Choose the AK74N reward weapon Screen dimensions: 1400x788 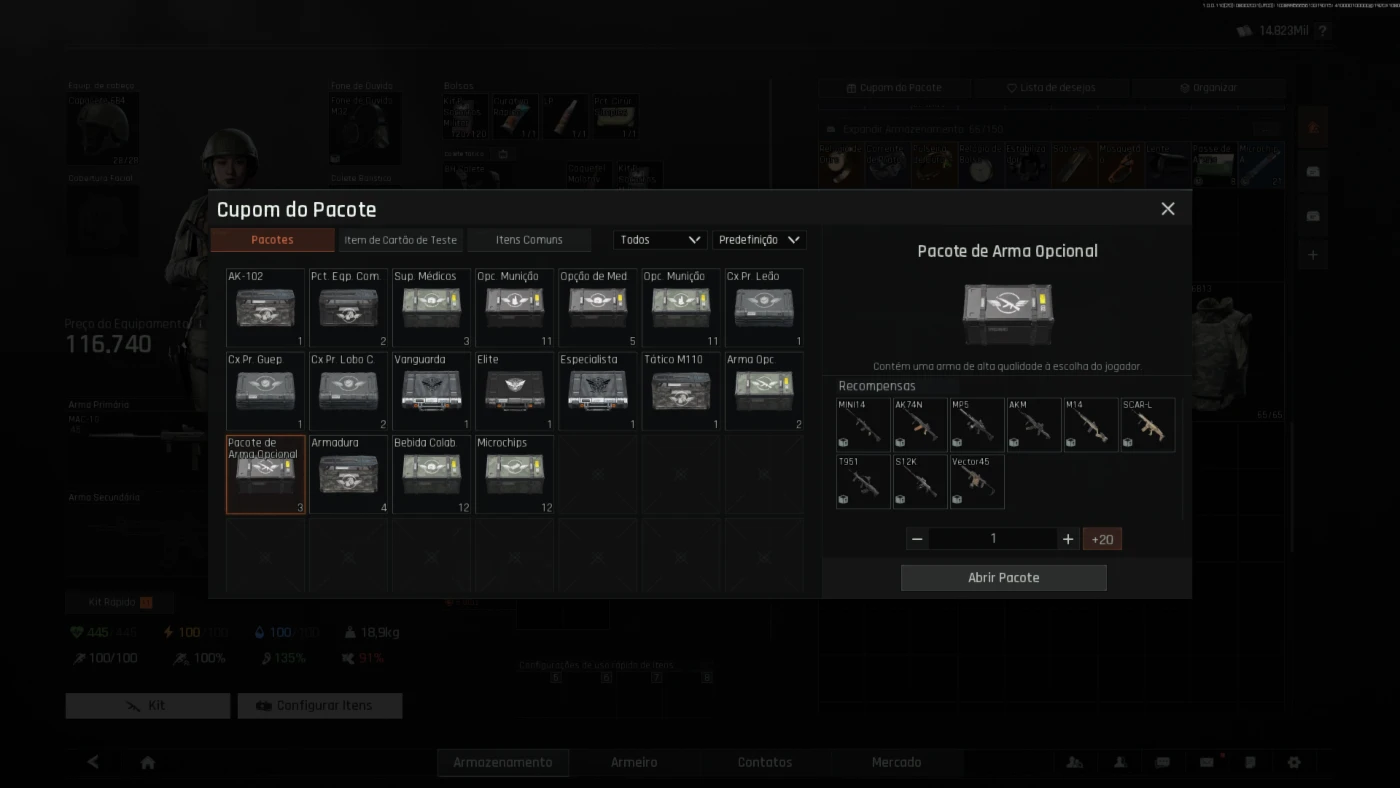[x=920, y=425]
